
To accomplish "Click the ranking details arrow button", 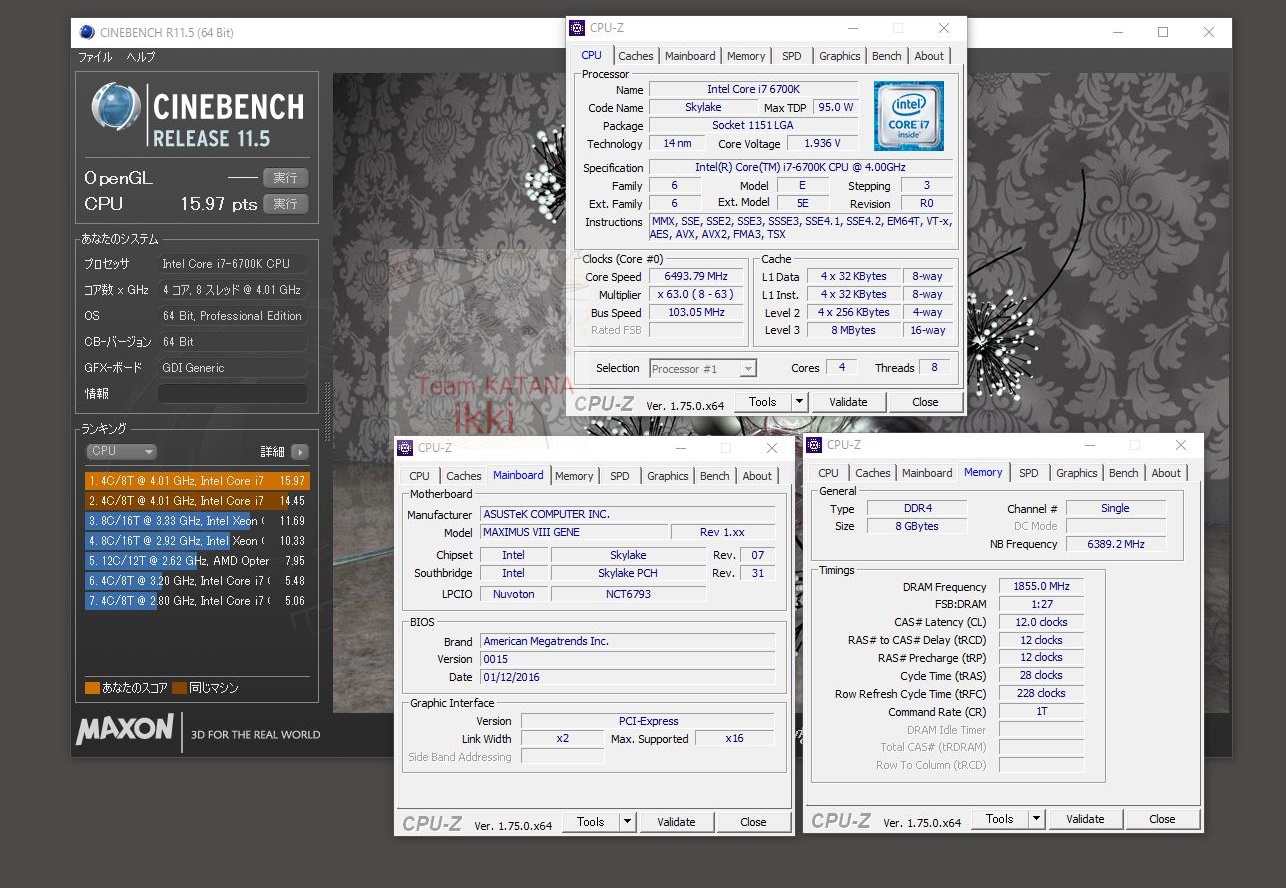I will (x=300, y=452).
